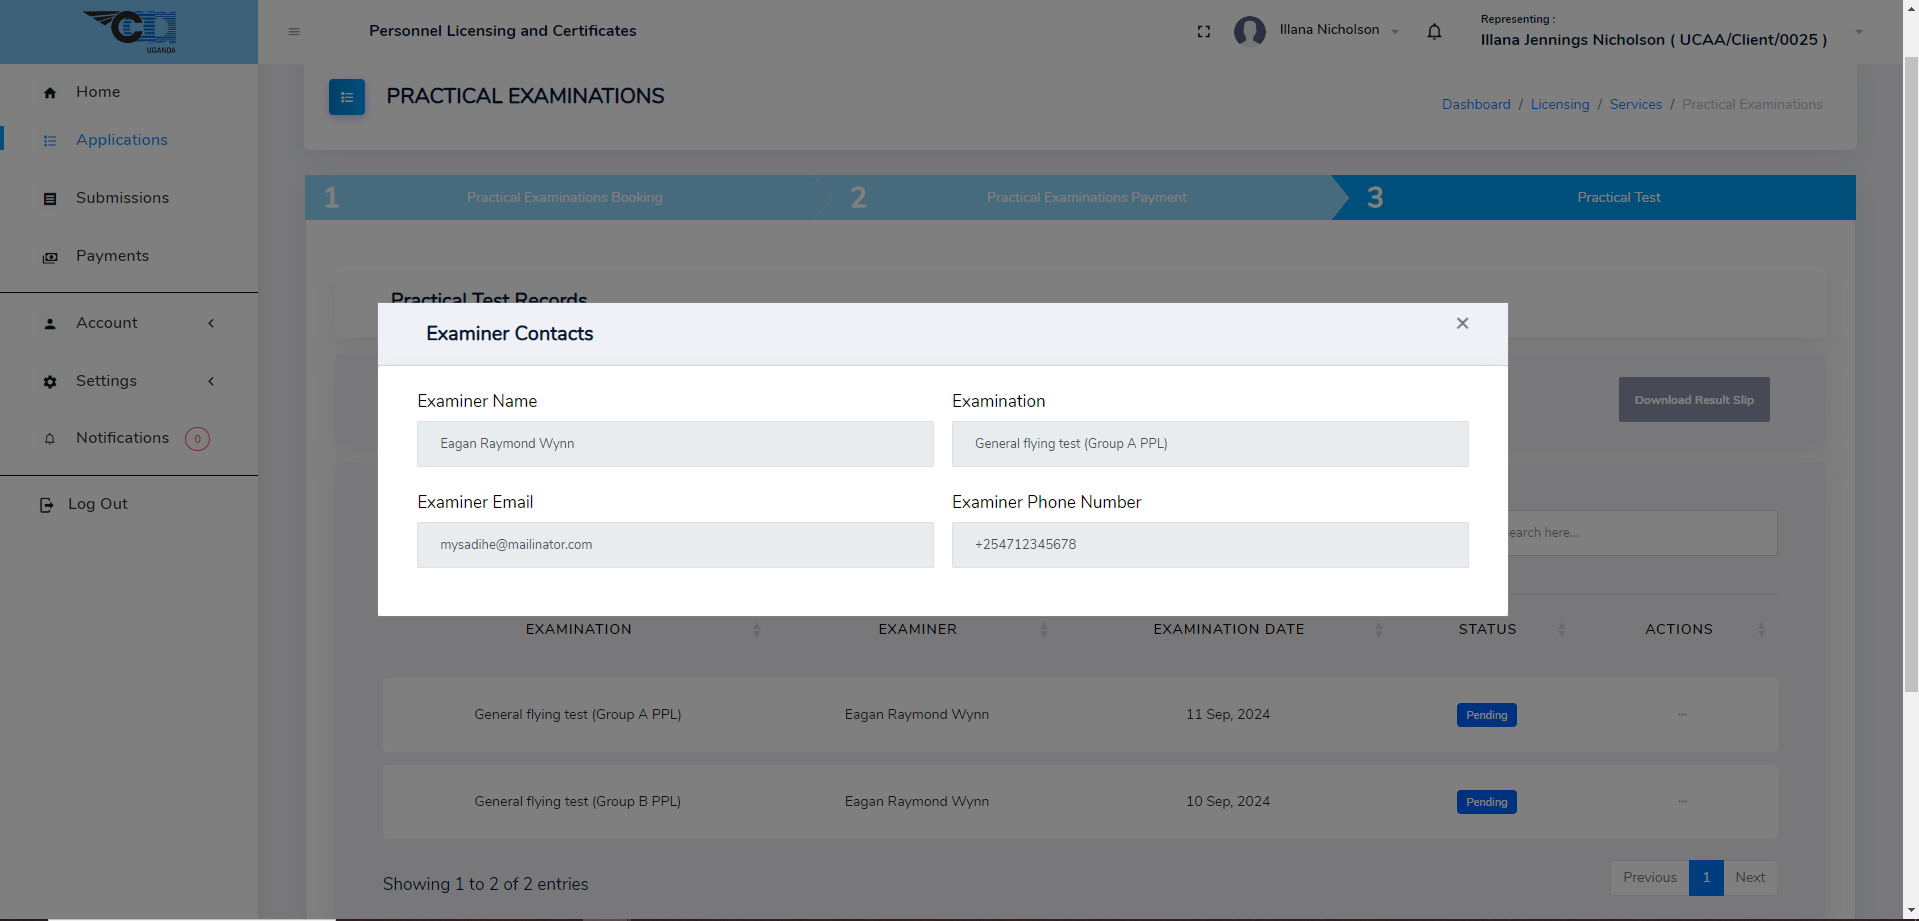Viewport: 1919px width, 921px height.
Task: Click the blue list icon beside Practical Examinations
Action: tap(347, 97)
